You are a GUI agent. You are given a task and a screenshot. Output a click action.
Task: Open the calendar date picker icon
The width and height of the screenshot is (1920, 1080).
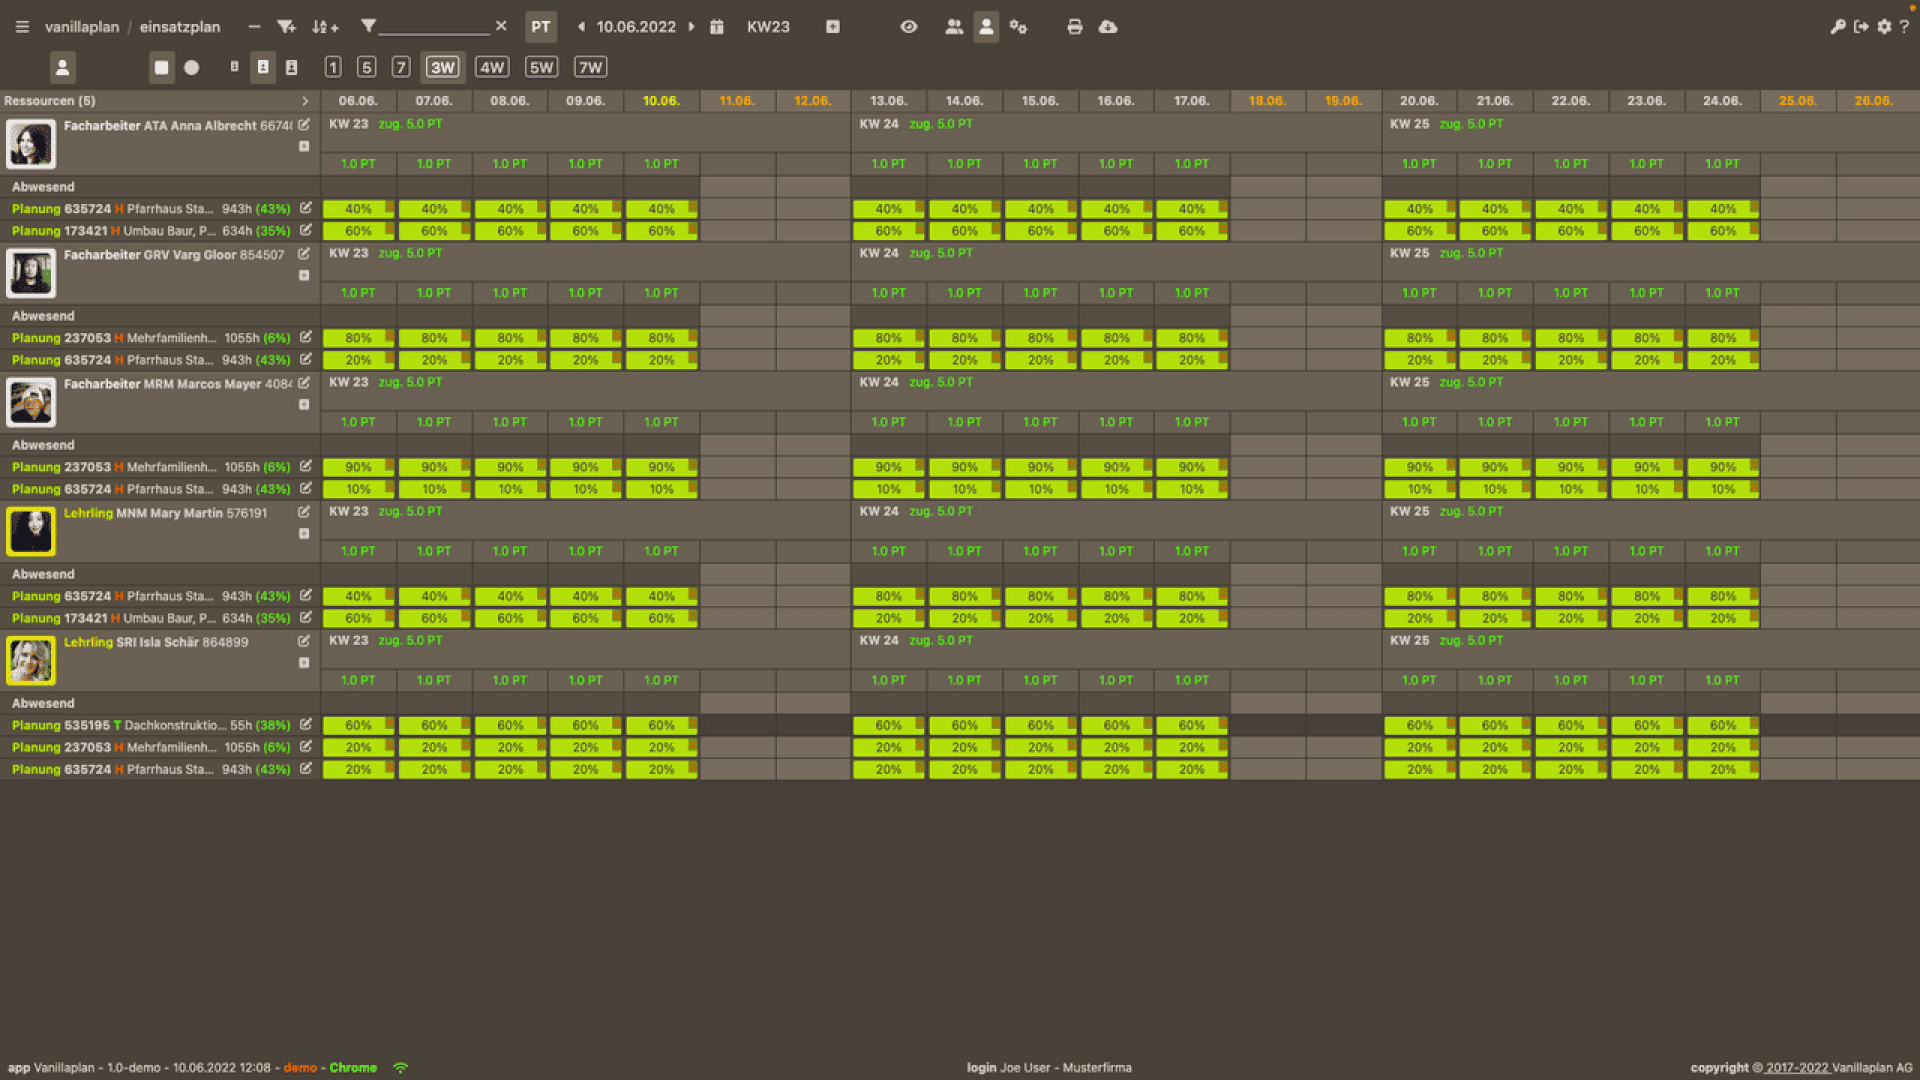[717, 27]
